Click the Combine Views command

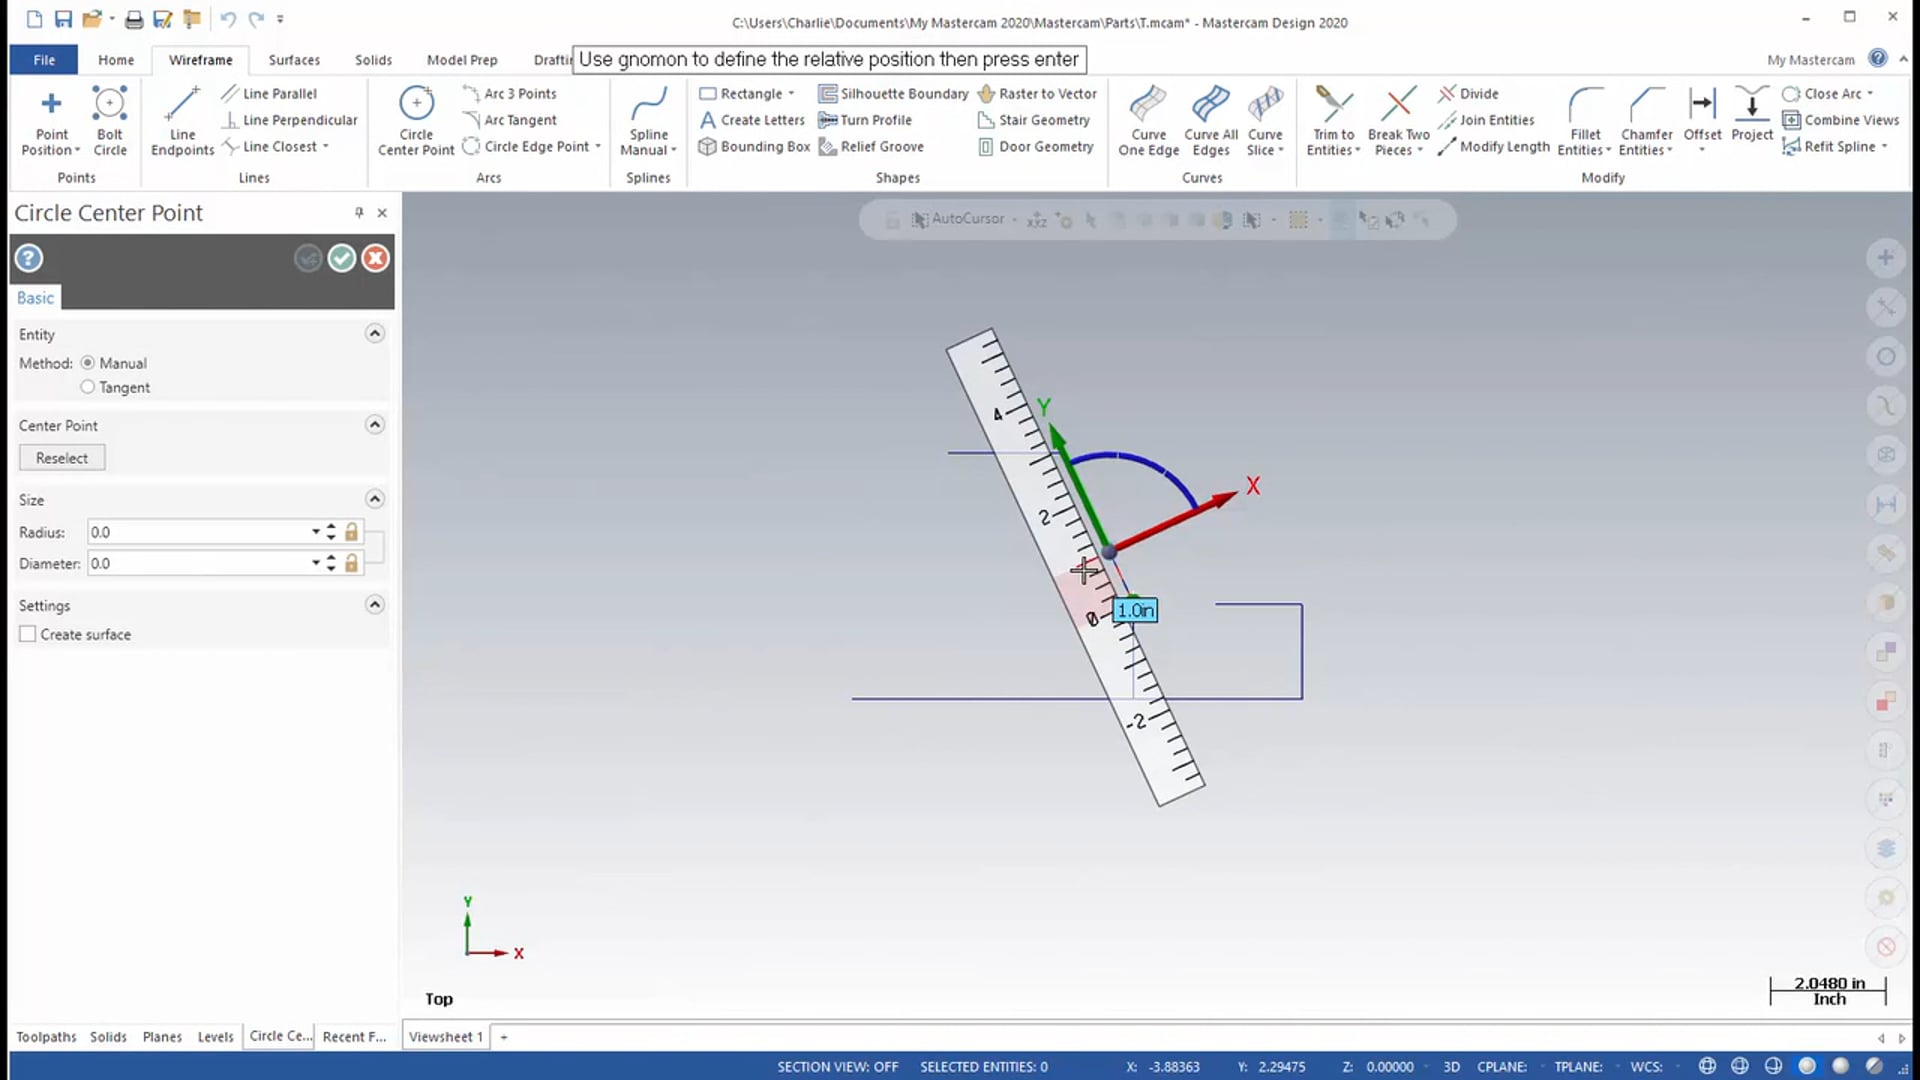pos(1840,120)
